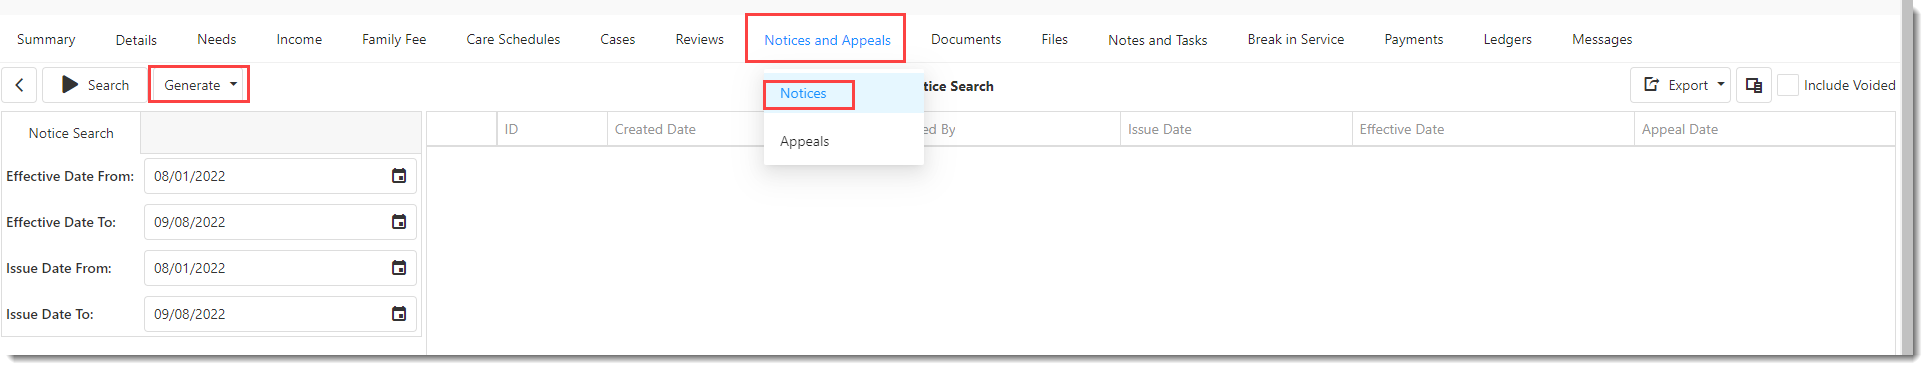Switch to the Care Schedules tab
Screen dimensions: 1928x370
click(513, 39)
